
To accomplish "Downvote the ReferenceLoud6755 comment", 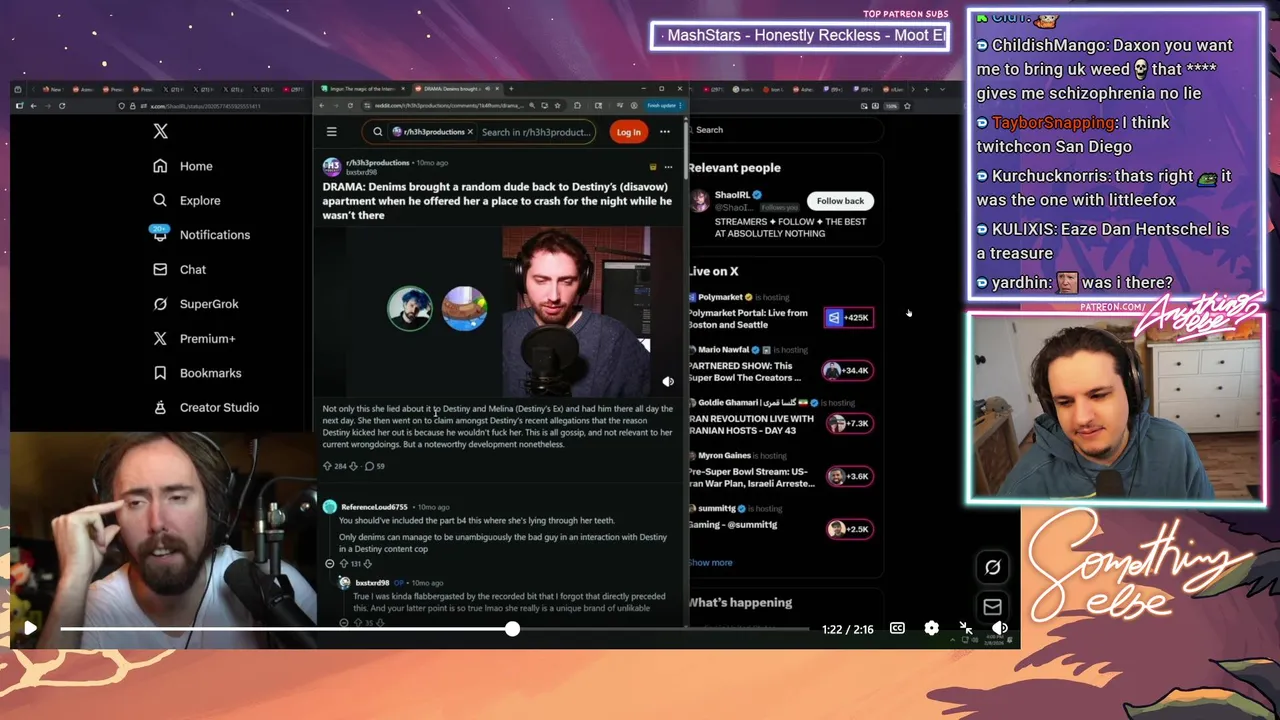I will [x=367, y=564].
